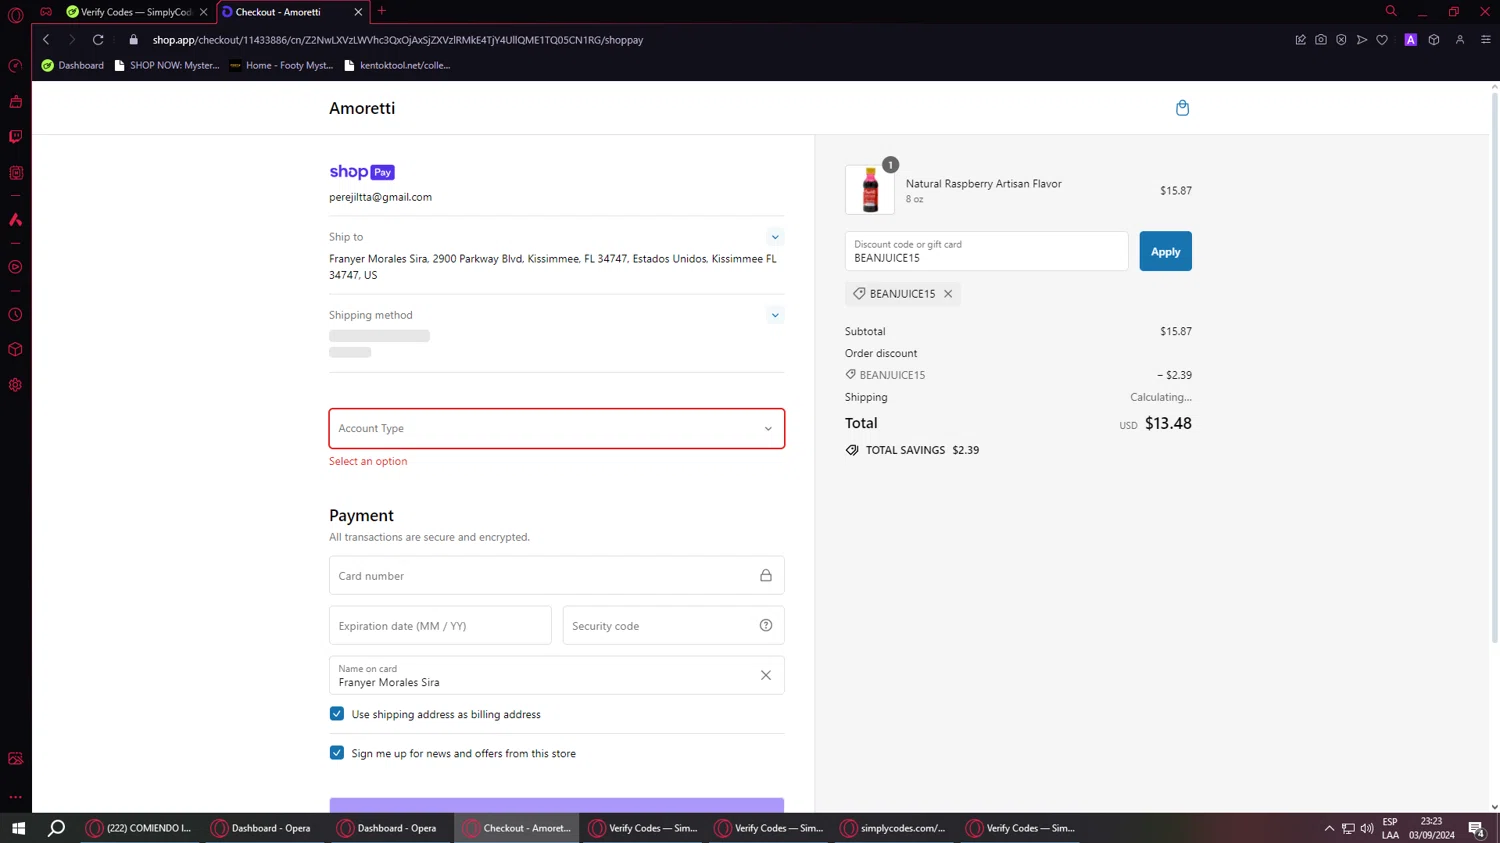
Task: Toggle Use shipping address as billing address
Action: [337, 714]
